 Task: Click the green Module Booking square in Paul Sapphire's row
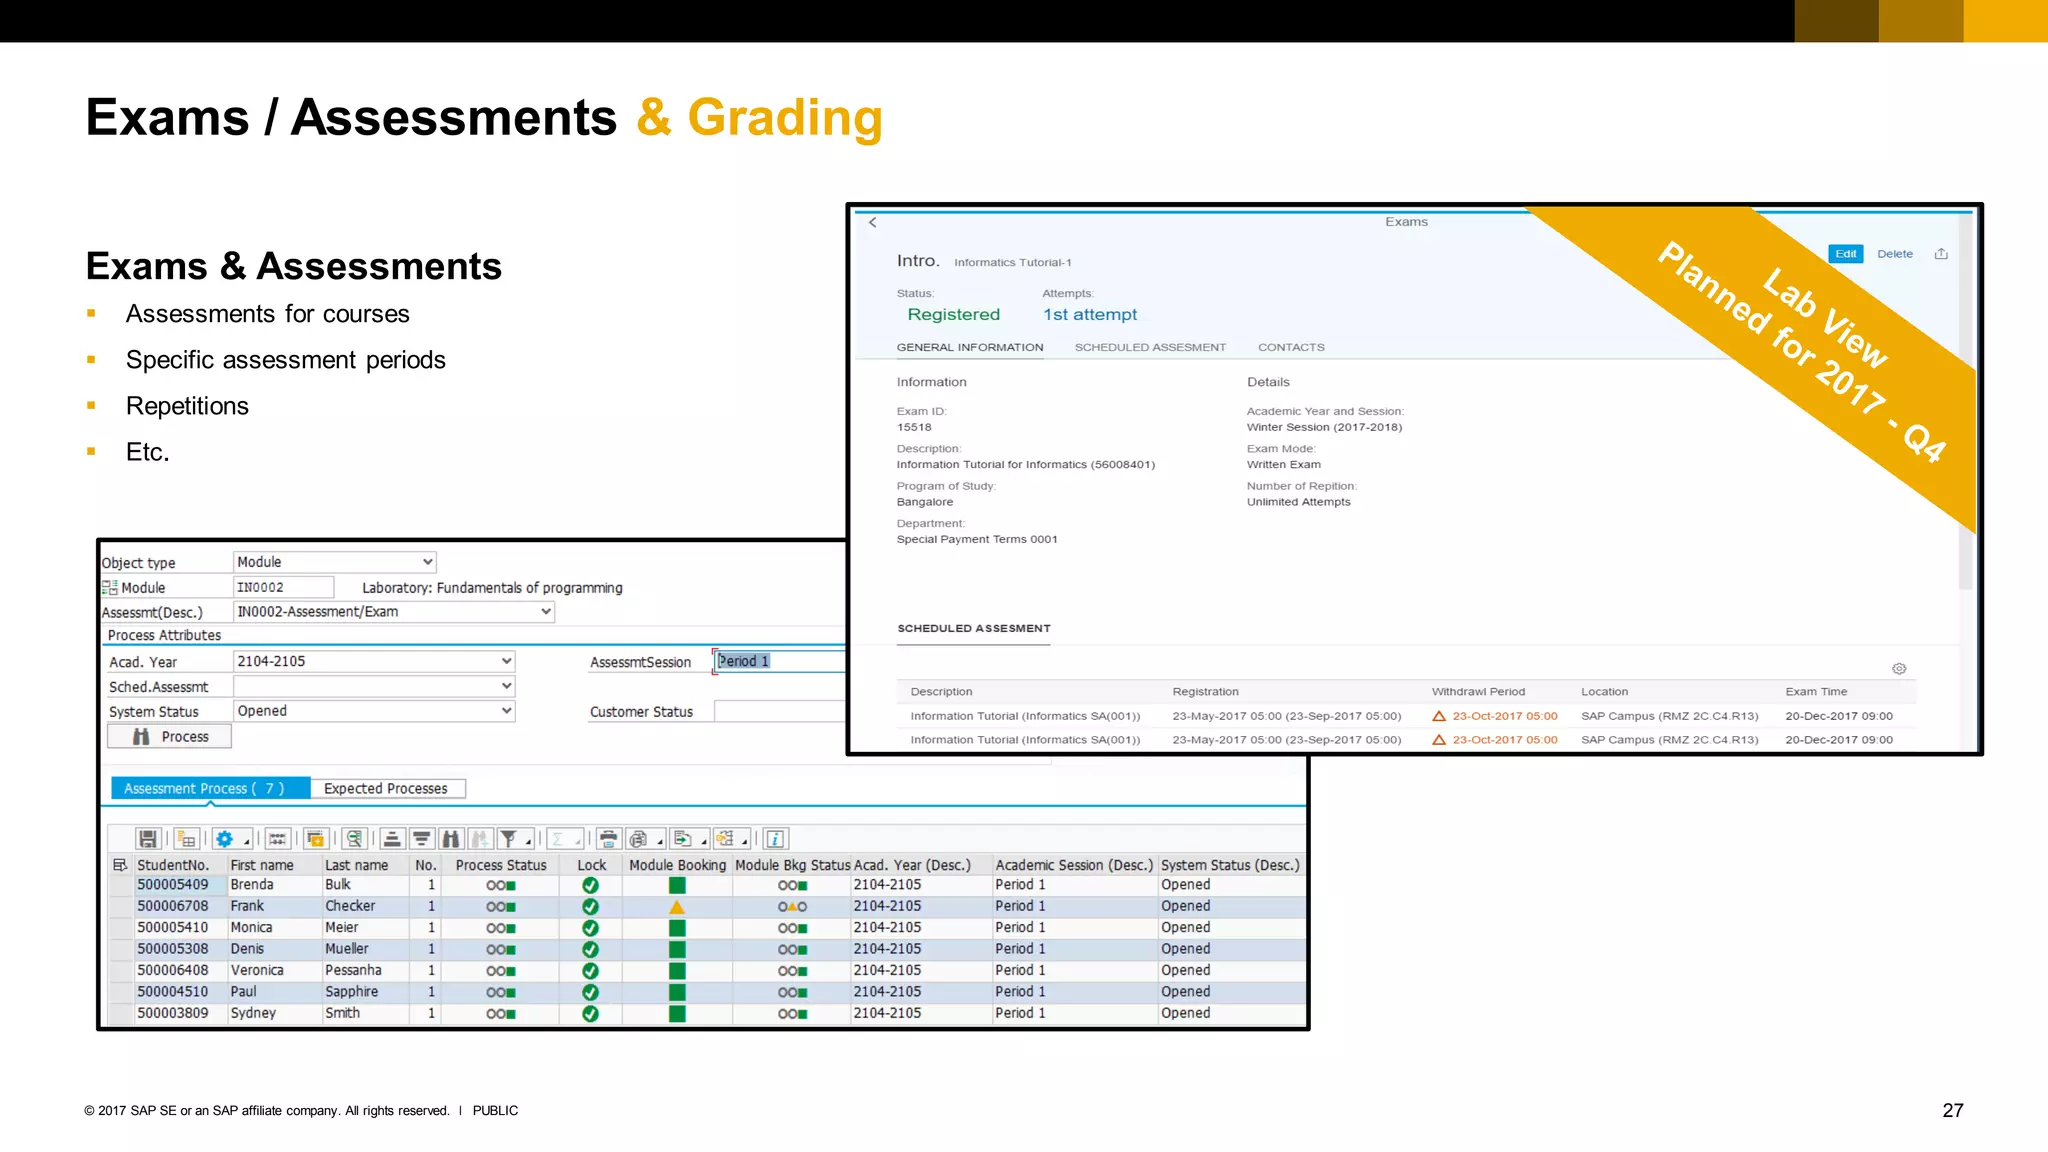[677, 992]
